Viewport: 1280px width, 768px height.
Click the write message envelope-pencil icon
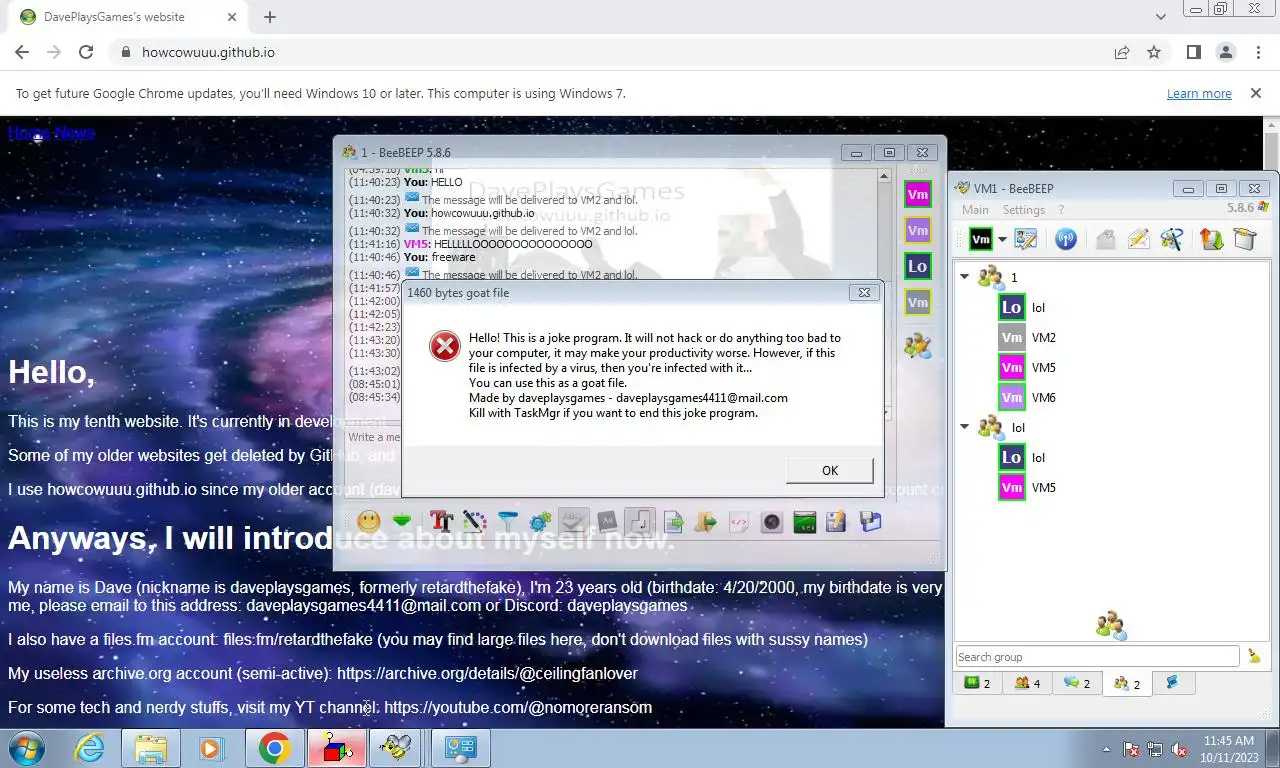[1138, 239]
